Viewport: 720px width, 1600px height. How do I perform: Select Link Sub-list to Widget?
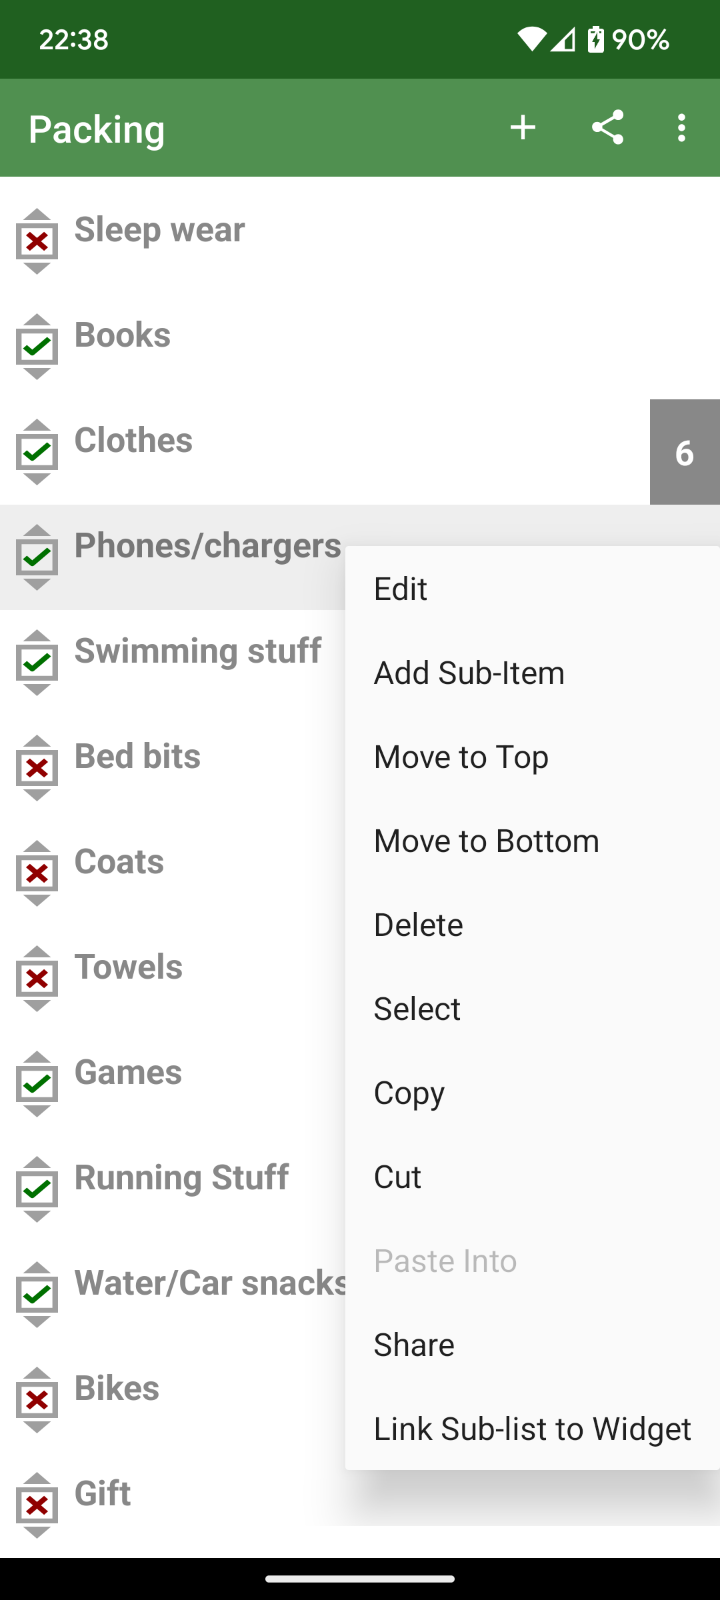532,1429
